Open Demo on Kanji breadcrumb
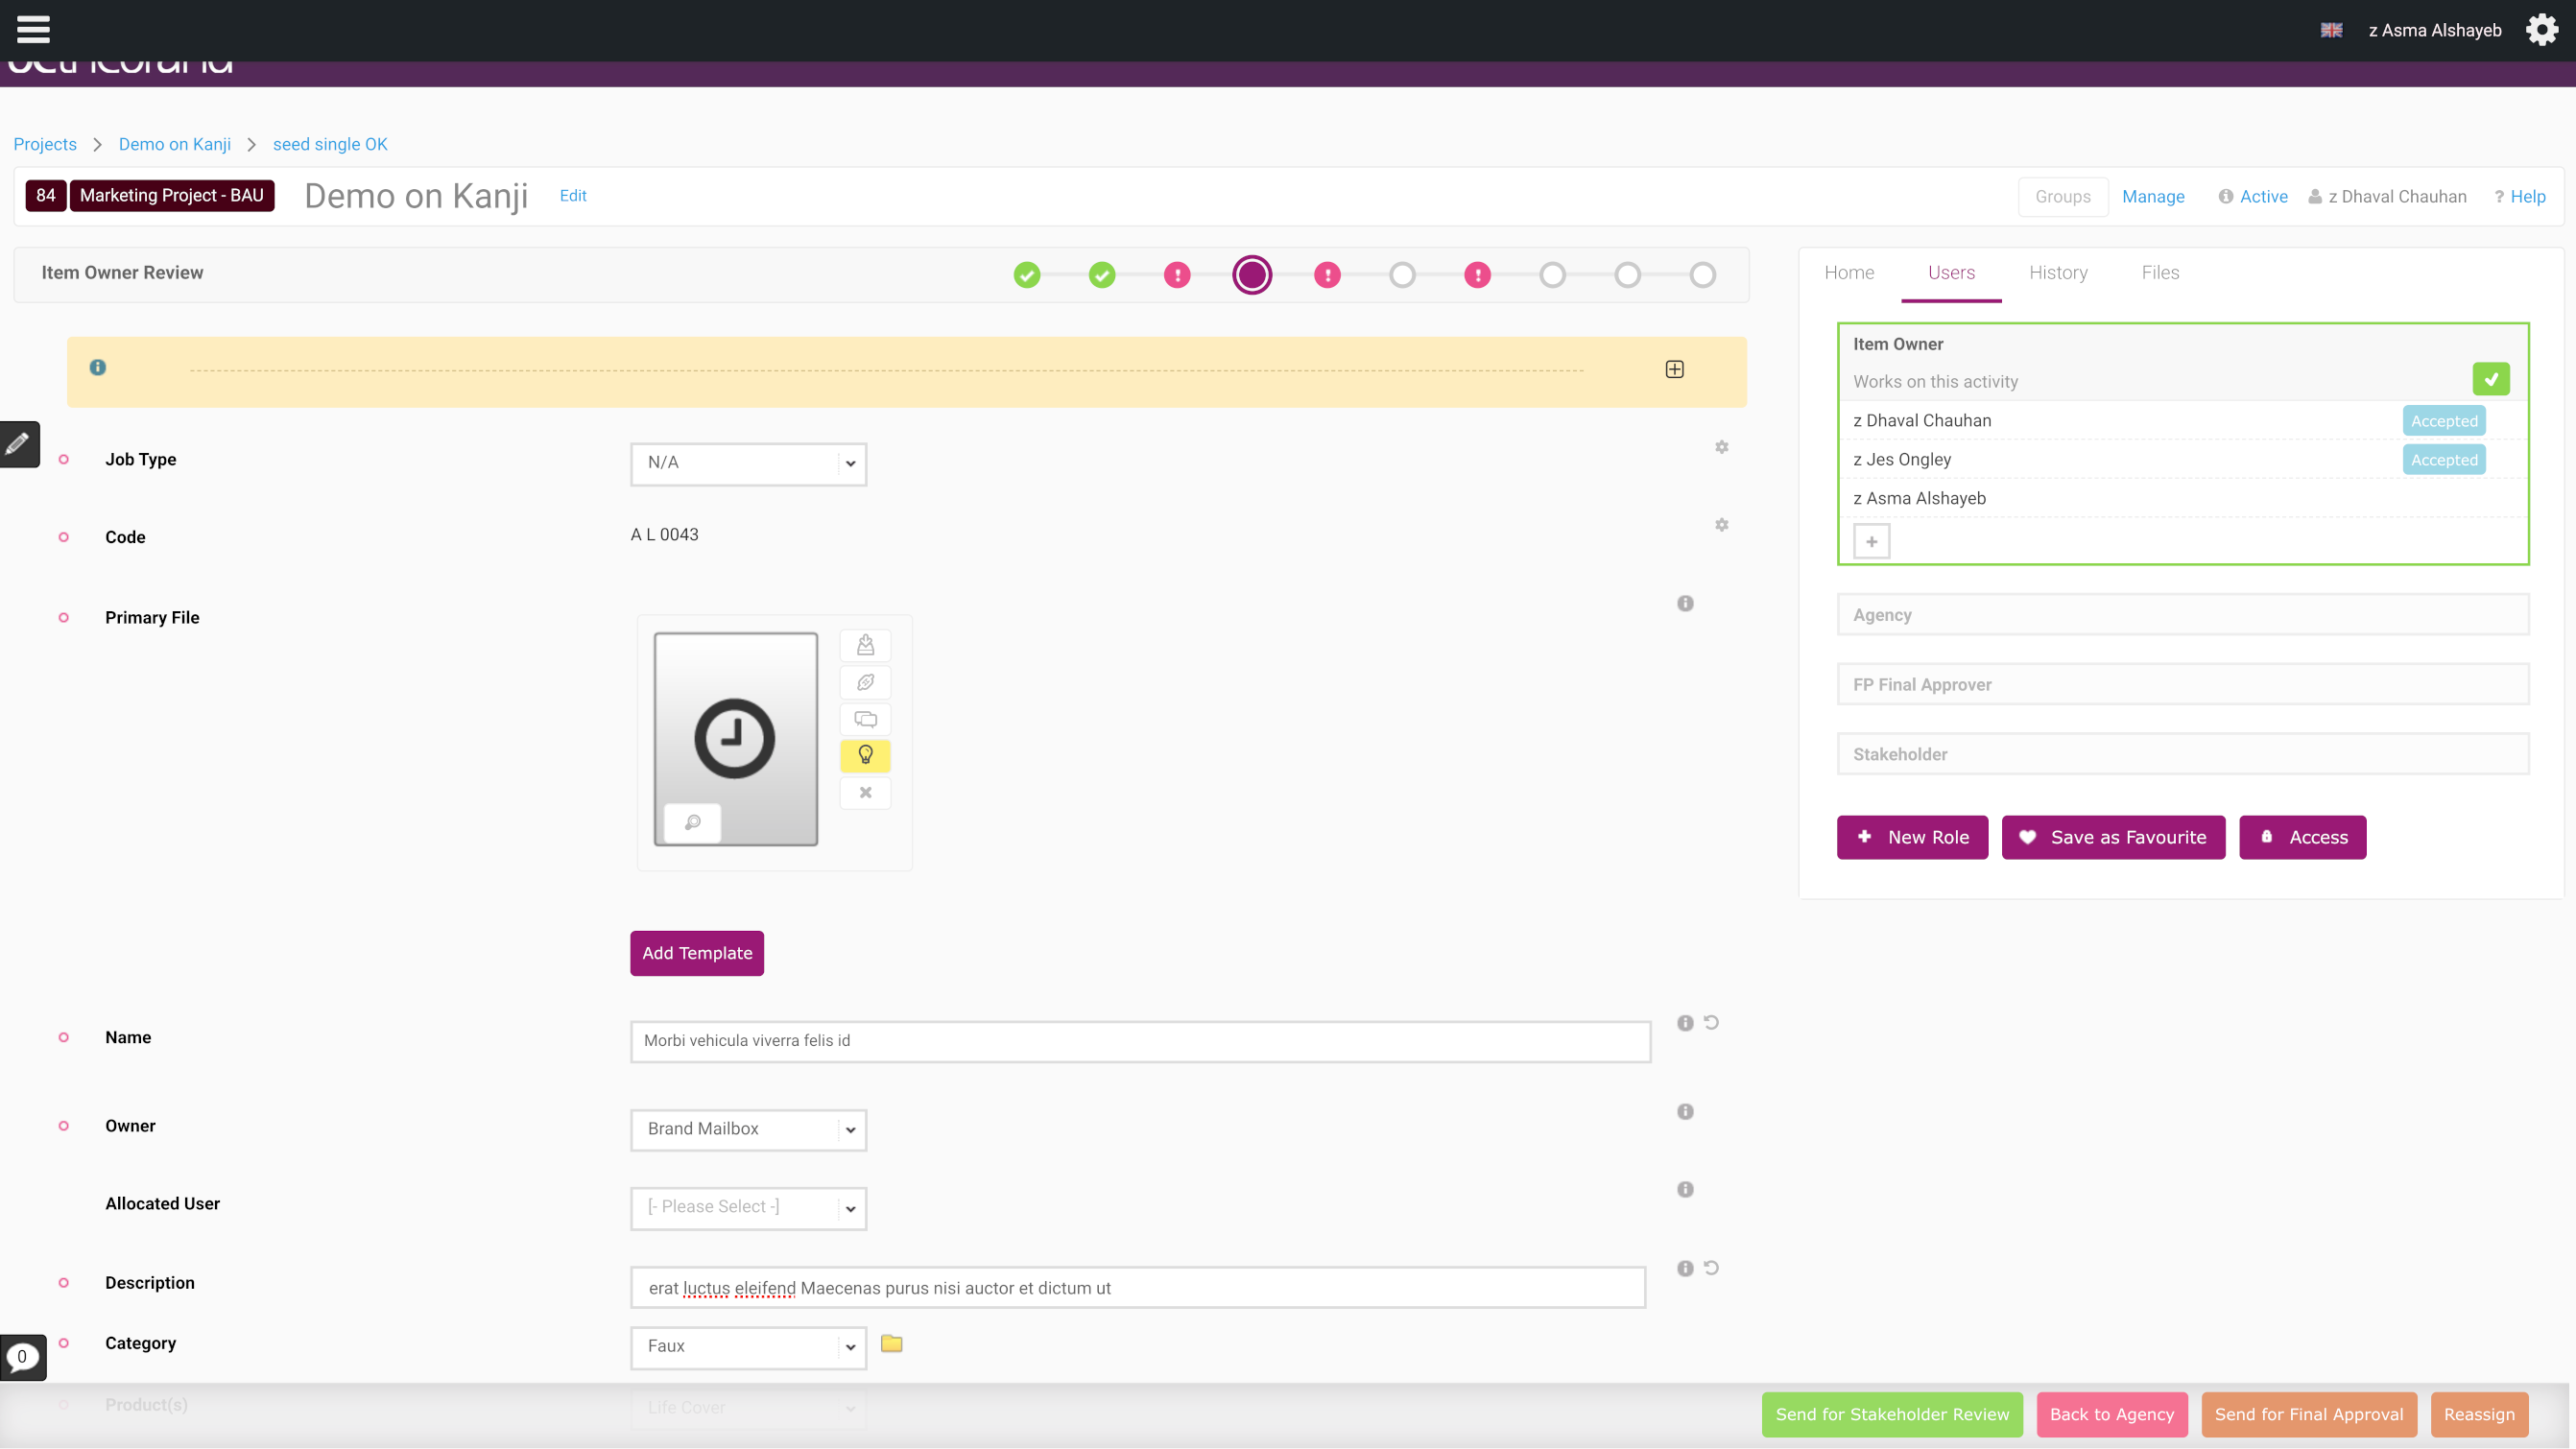Image resolution: width=2576 pixels, height=1449 pixels. pos(175,144)
